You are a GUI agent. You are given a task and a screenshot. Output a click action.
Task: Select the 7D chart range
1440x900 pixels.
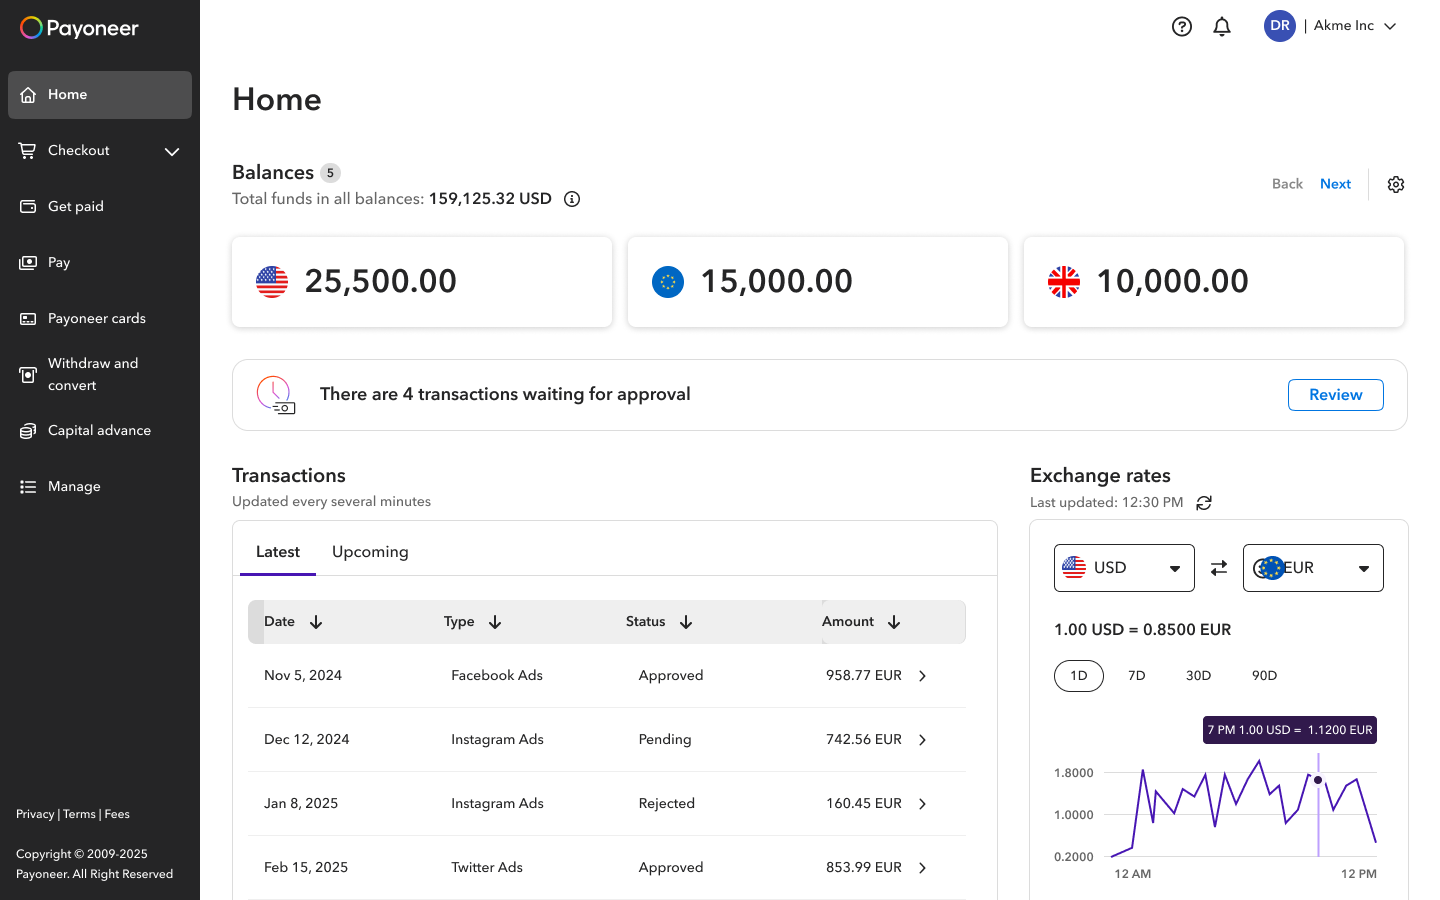point(1137,676)
